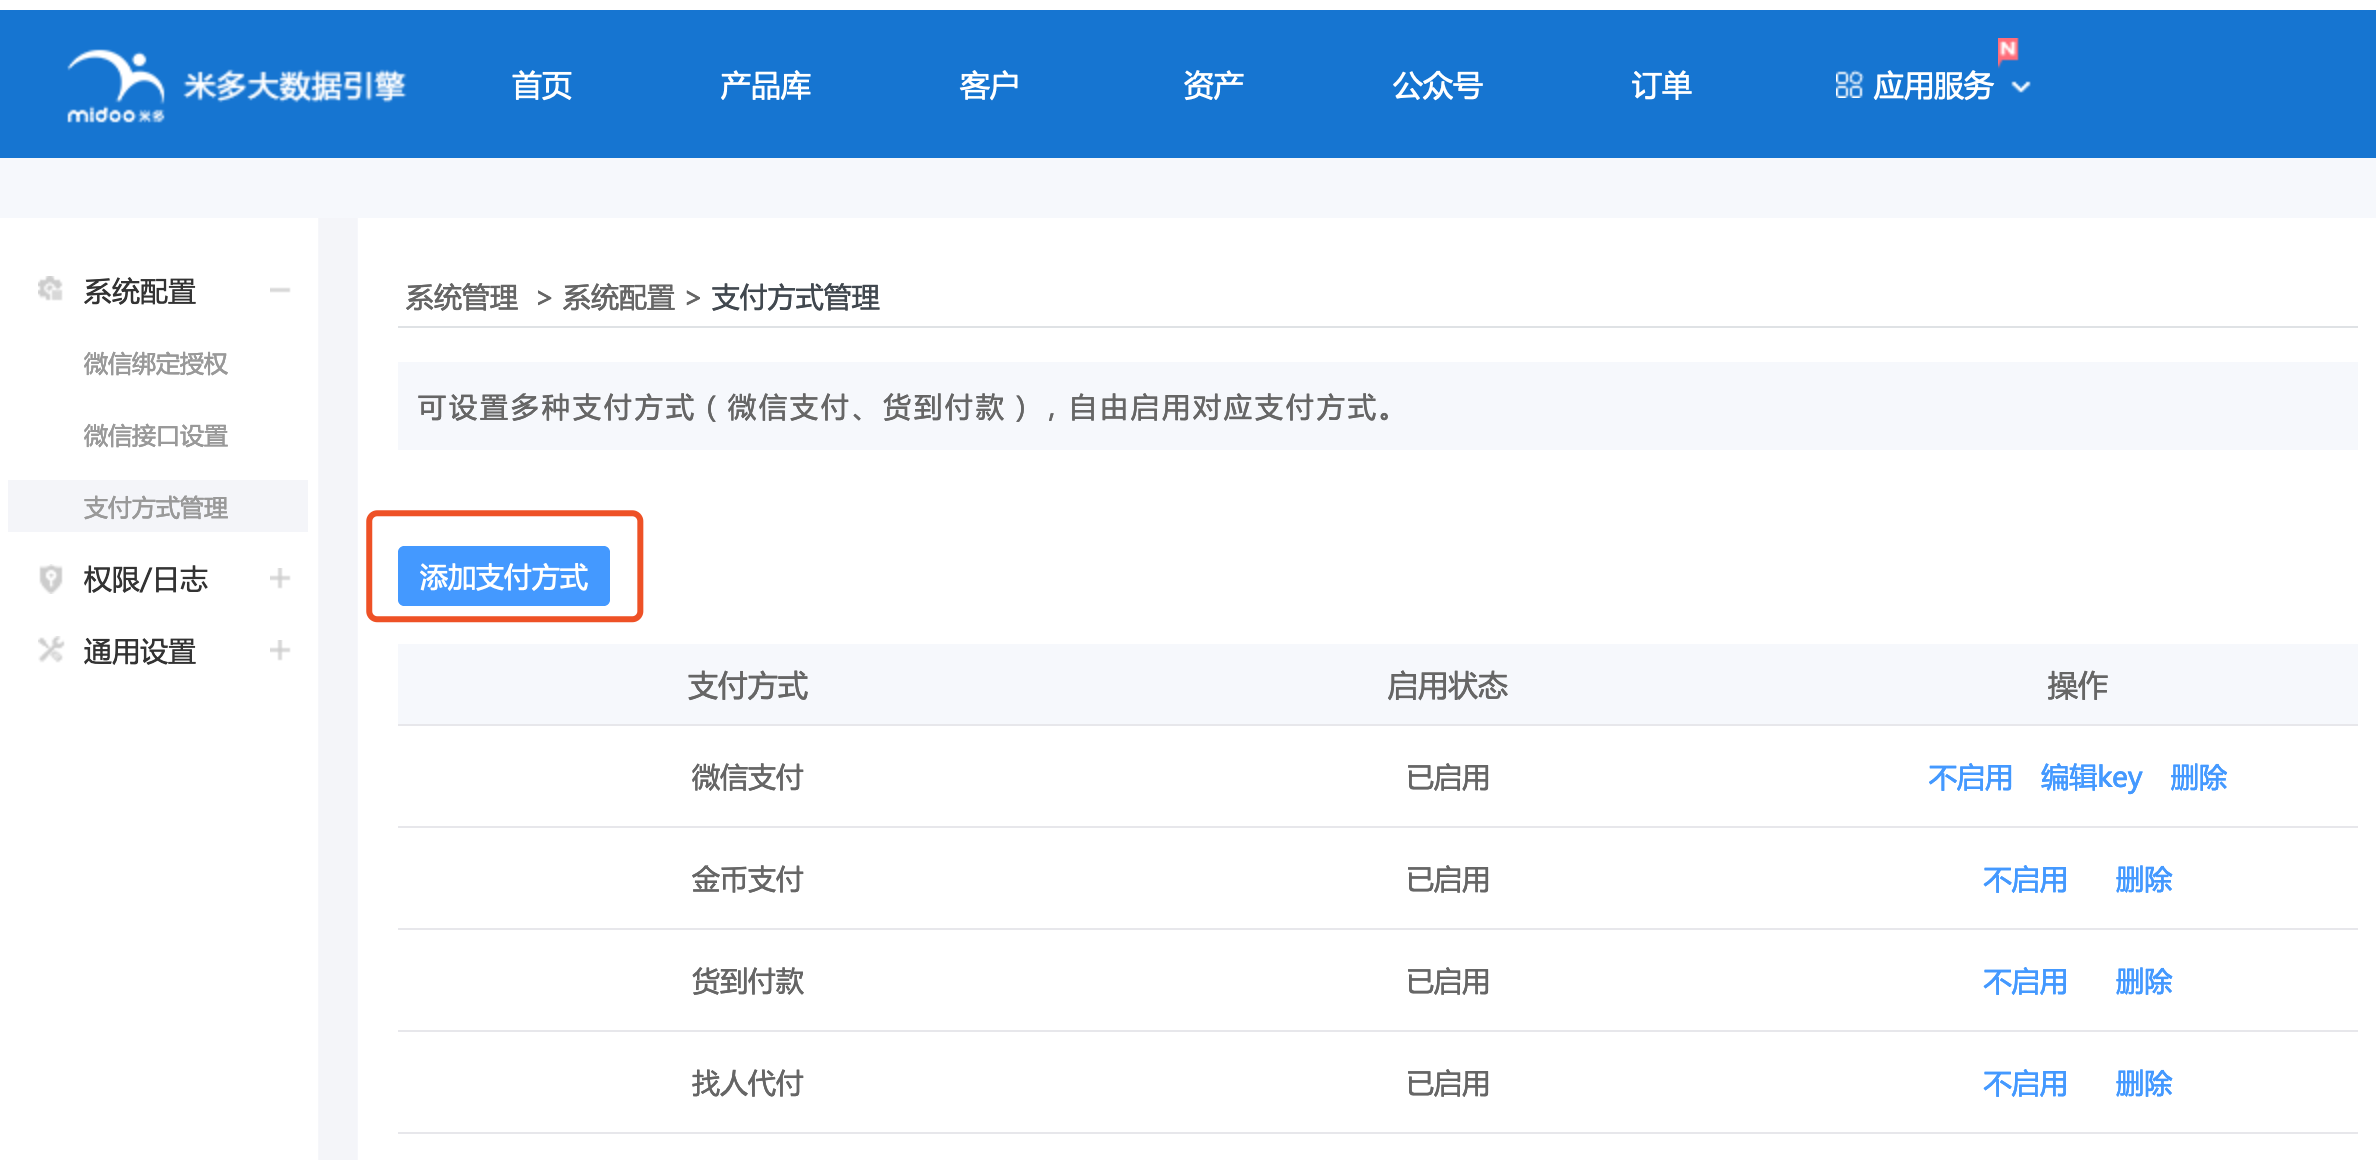This screenshot has width=2376, height=1160.
Task: Open 产品库 in top navigation
Action: 765,86
